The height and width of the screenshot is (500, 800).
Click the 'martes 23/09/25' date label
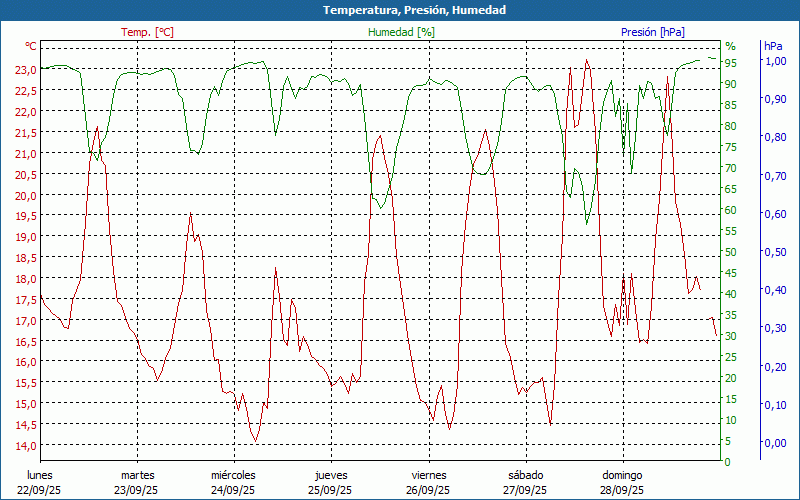click(x=137, y=482)
